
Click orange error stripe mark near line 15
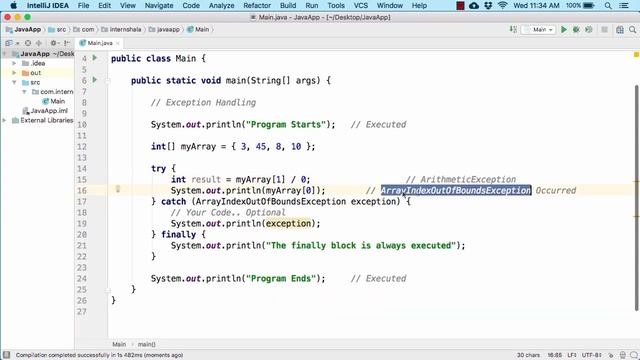pyautogui.click(x=636, y=181)
